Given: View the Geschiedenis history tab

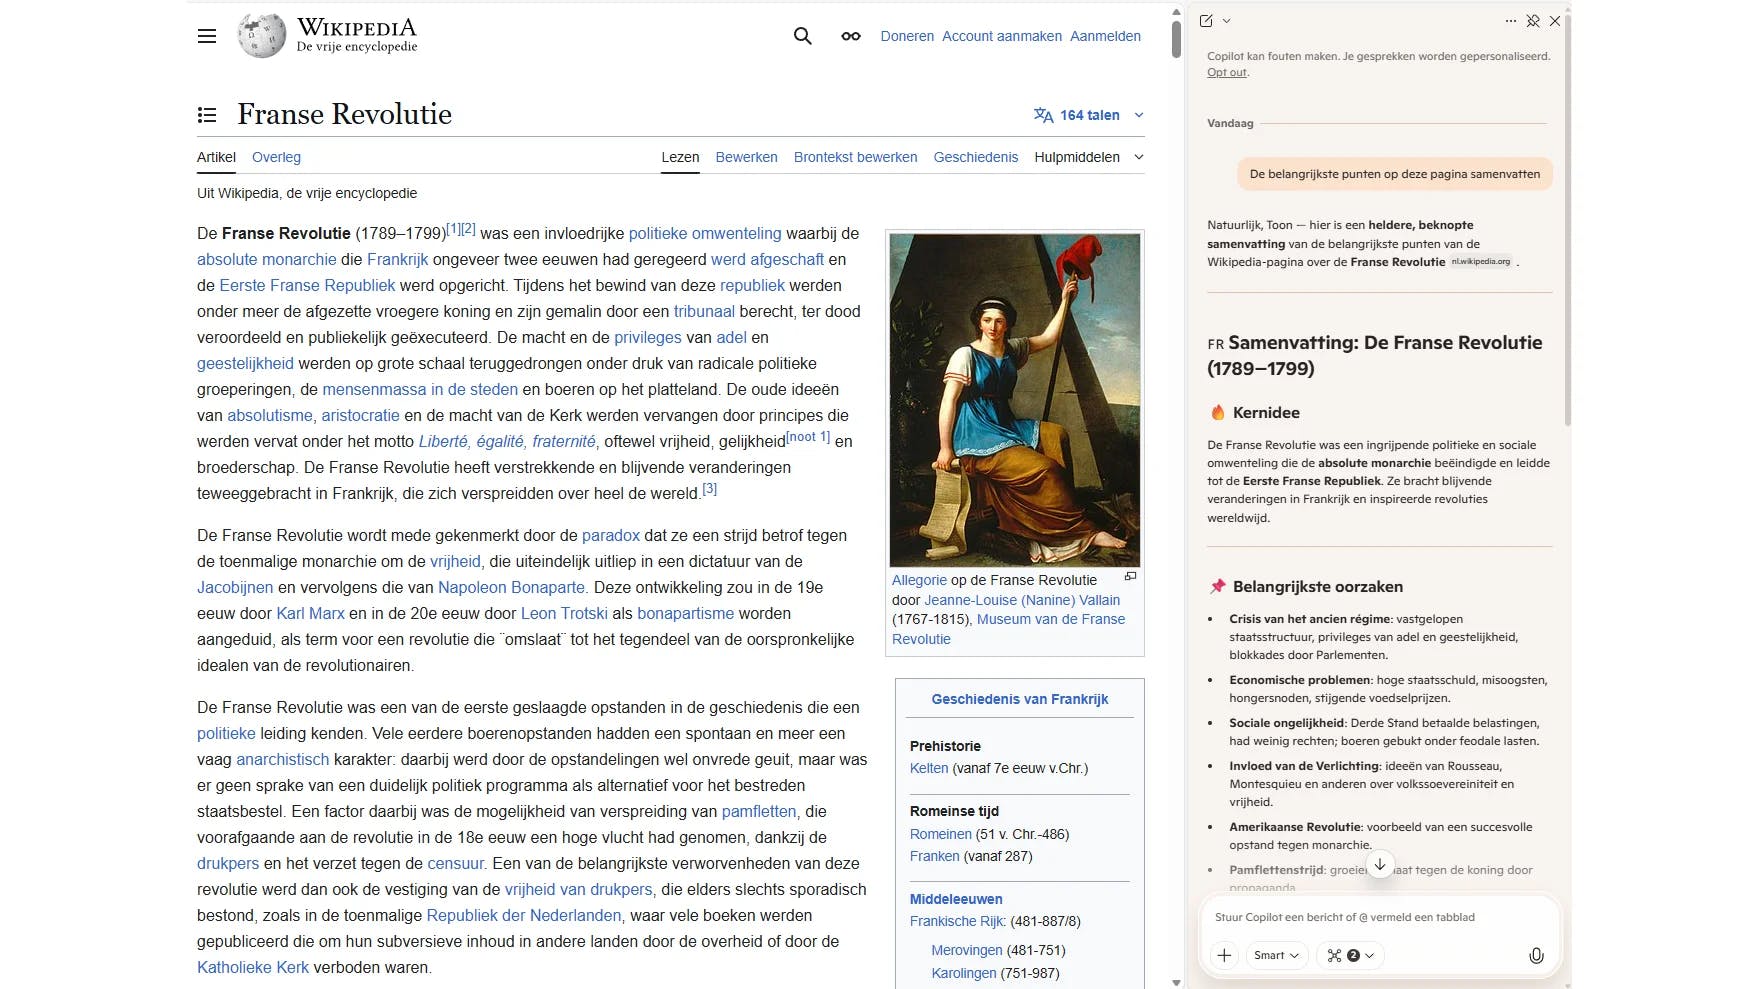Looking at the screenshot, I should 976,157.
